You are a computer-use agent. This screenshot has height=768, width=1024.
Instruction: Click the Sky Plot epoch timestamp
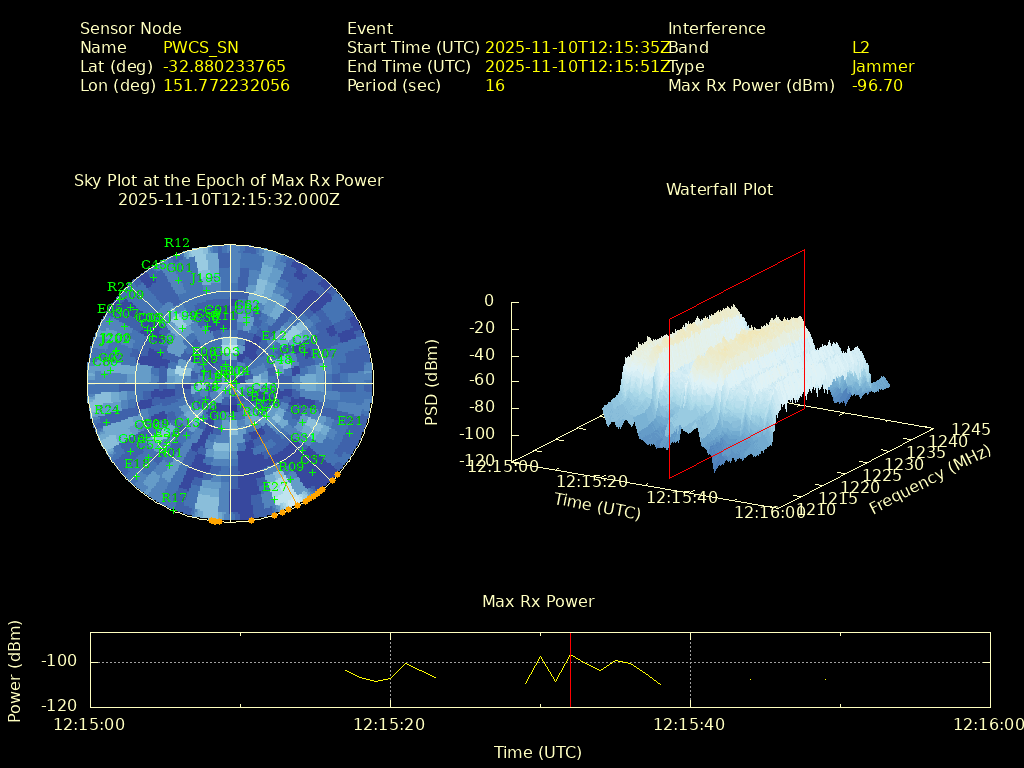[228, 199]
